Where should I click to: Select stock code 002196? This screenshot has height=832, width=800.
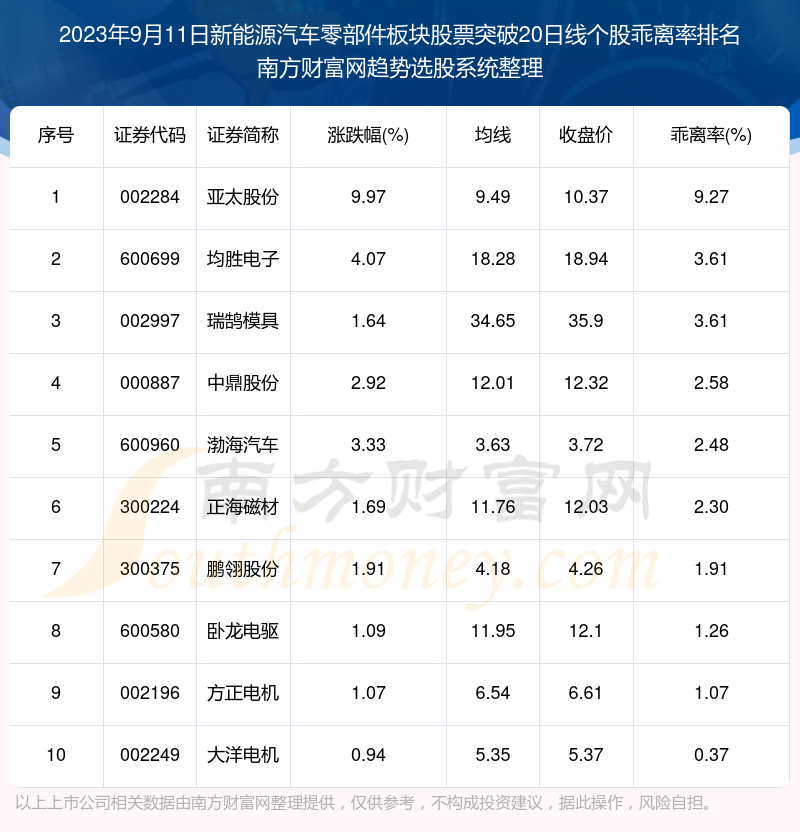[150, 693]
